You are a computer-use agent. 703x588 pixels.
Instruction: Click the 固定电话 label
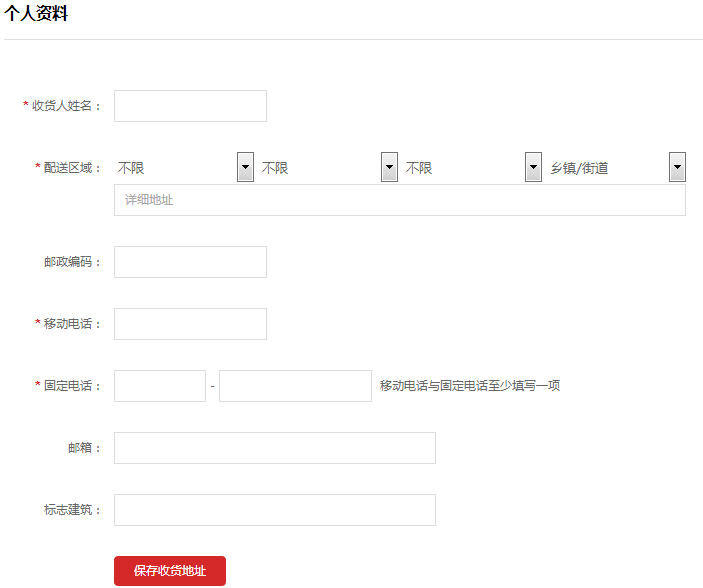pos(72,386)
